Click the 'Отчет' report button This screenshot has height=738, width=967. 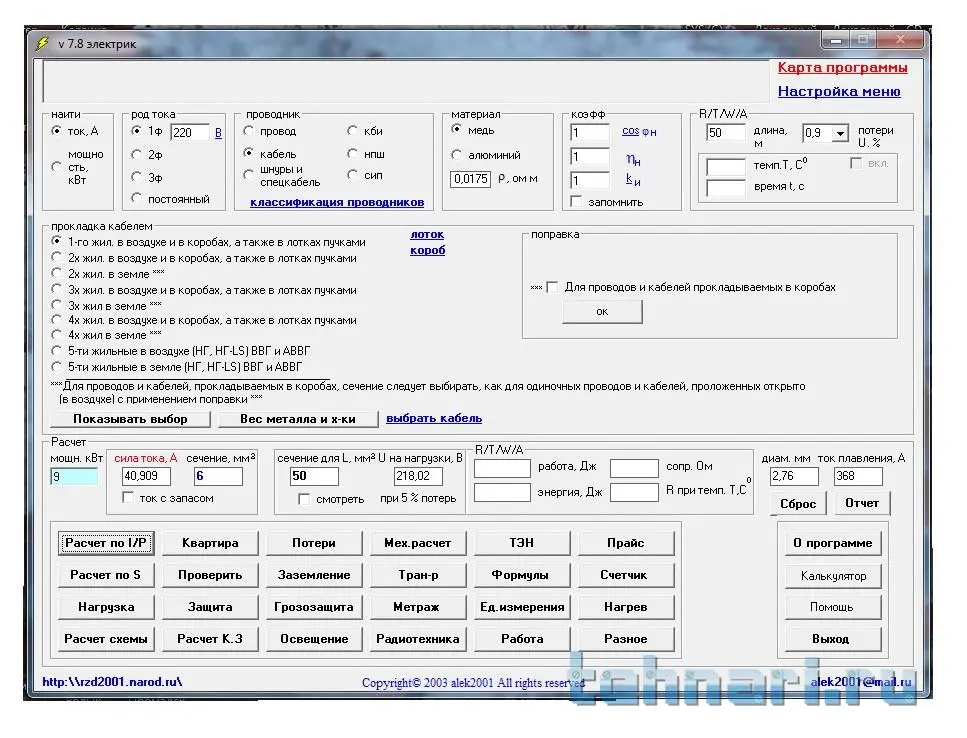coord(862,503)
